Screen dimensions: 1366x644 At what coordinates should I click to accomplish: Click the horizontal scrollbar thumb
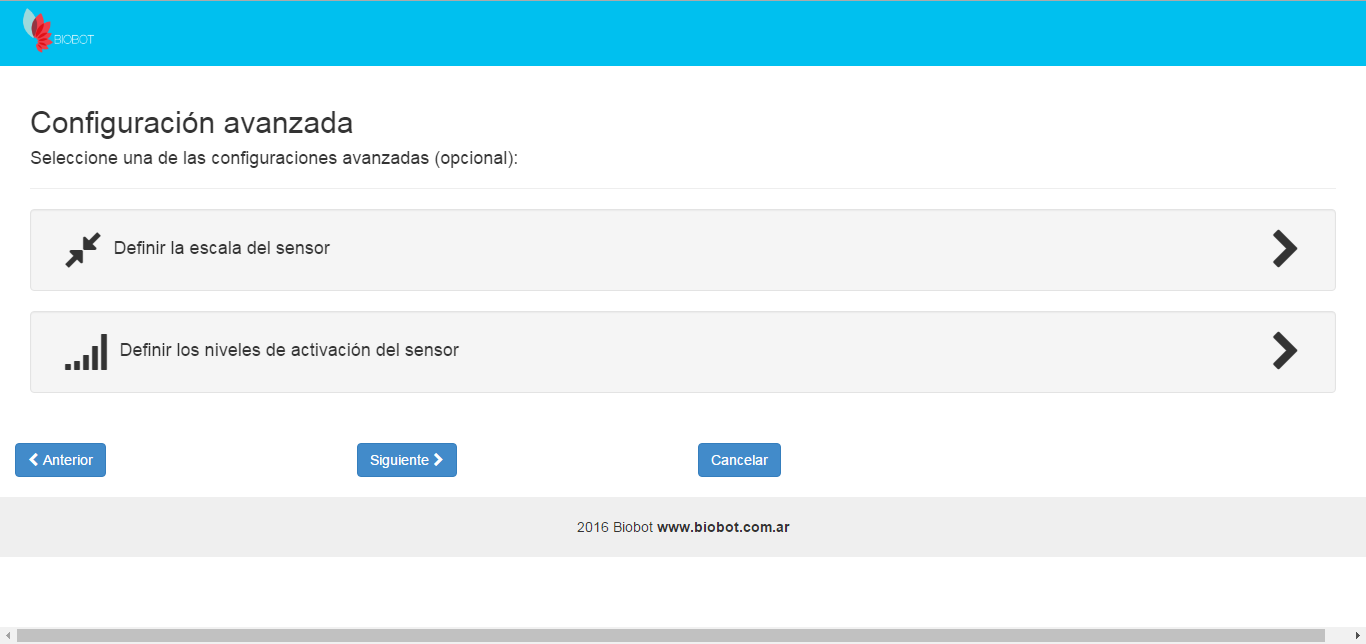pyautogui.click(x=670, y=636)
